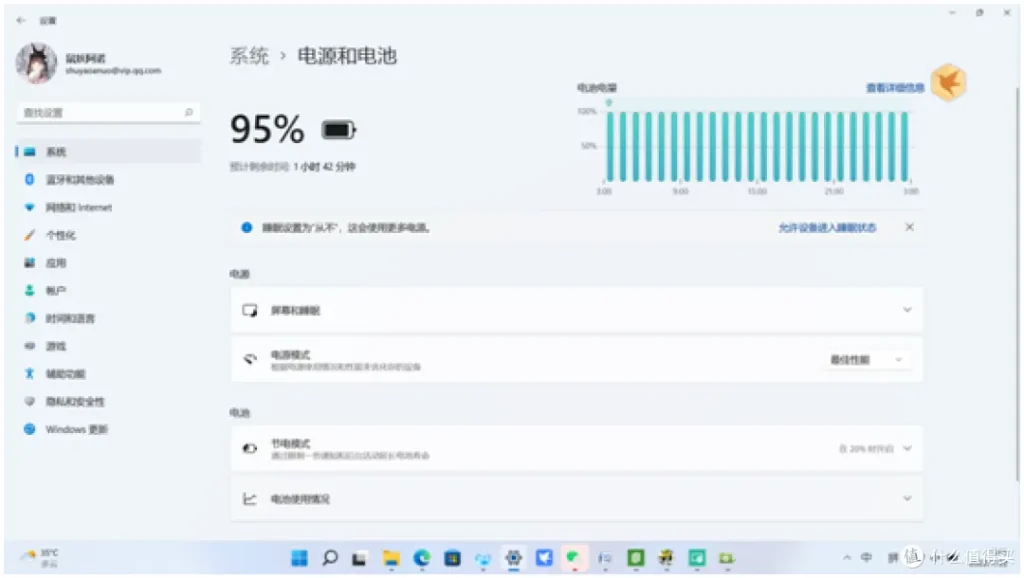This screenshot has width=1024, height=578.
Task: Click the Windows Start button on taskbar
Action: point(299,557)
